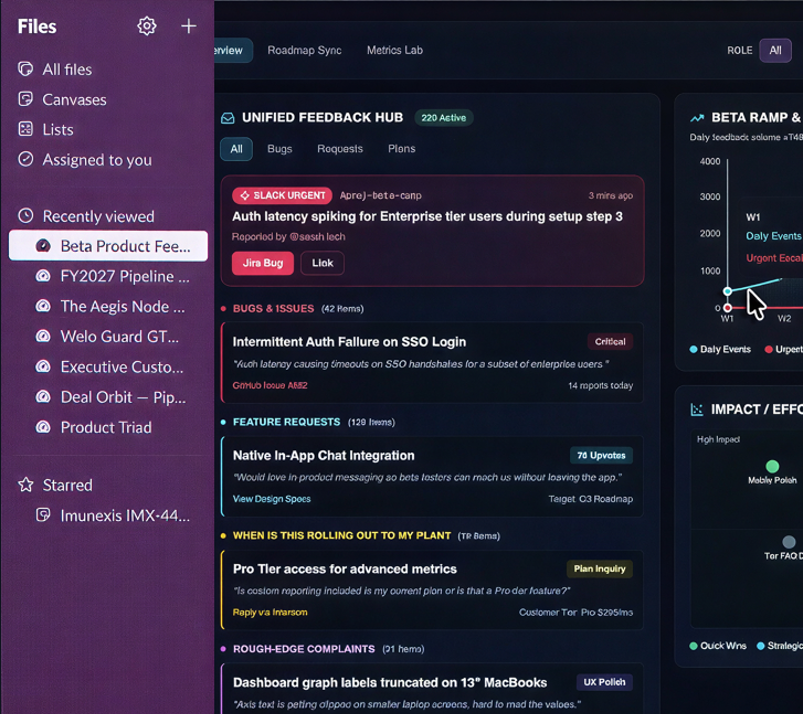Click the Critical severity badge
Viewport: 804px width, 714px height.
click(610, 342)
